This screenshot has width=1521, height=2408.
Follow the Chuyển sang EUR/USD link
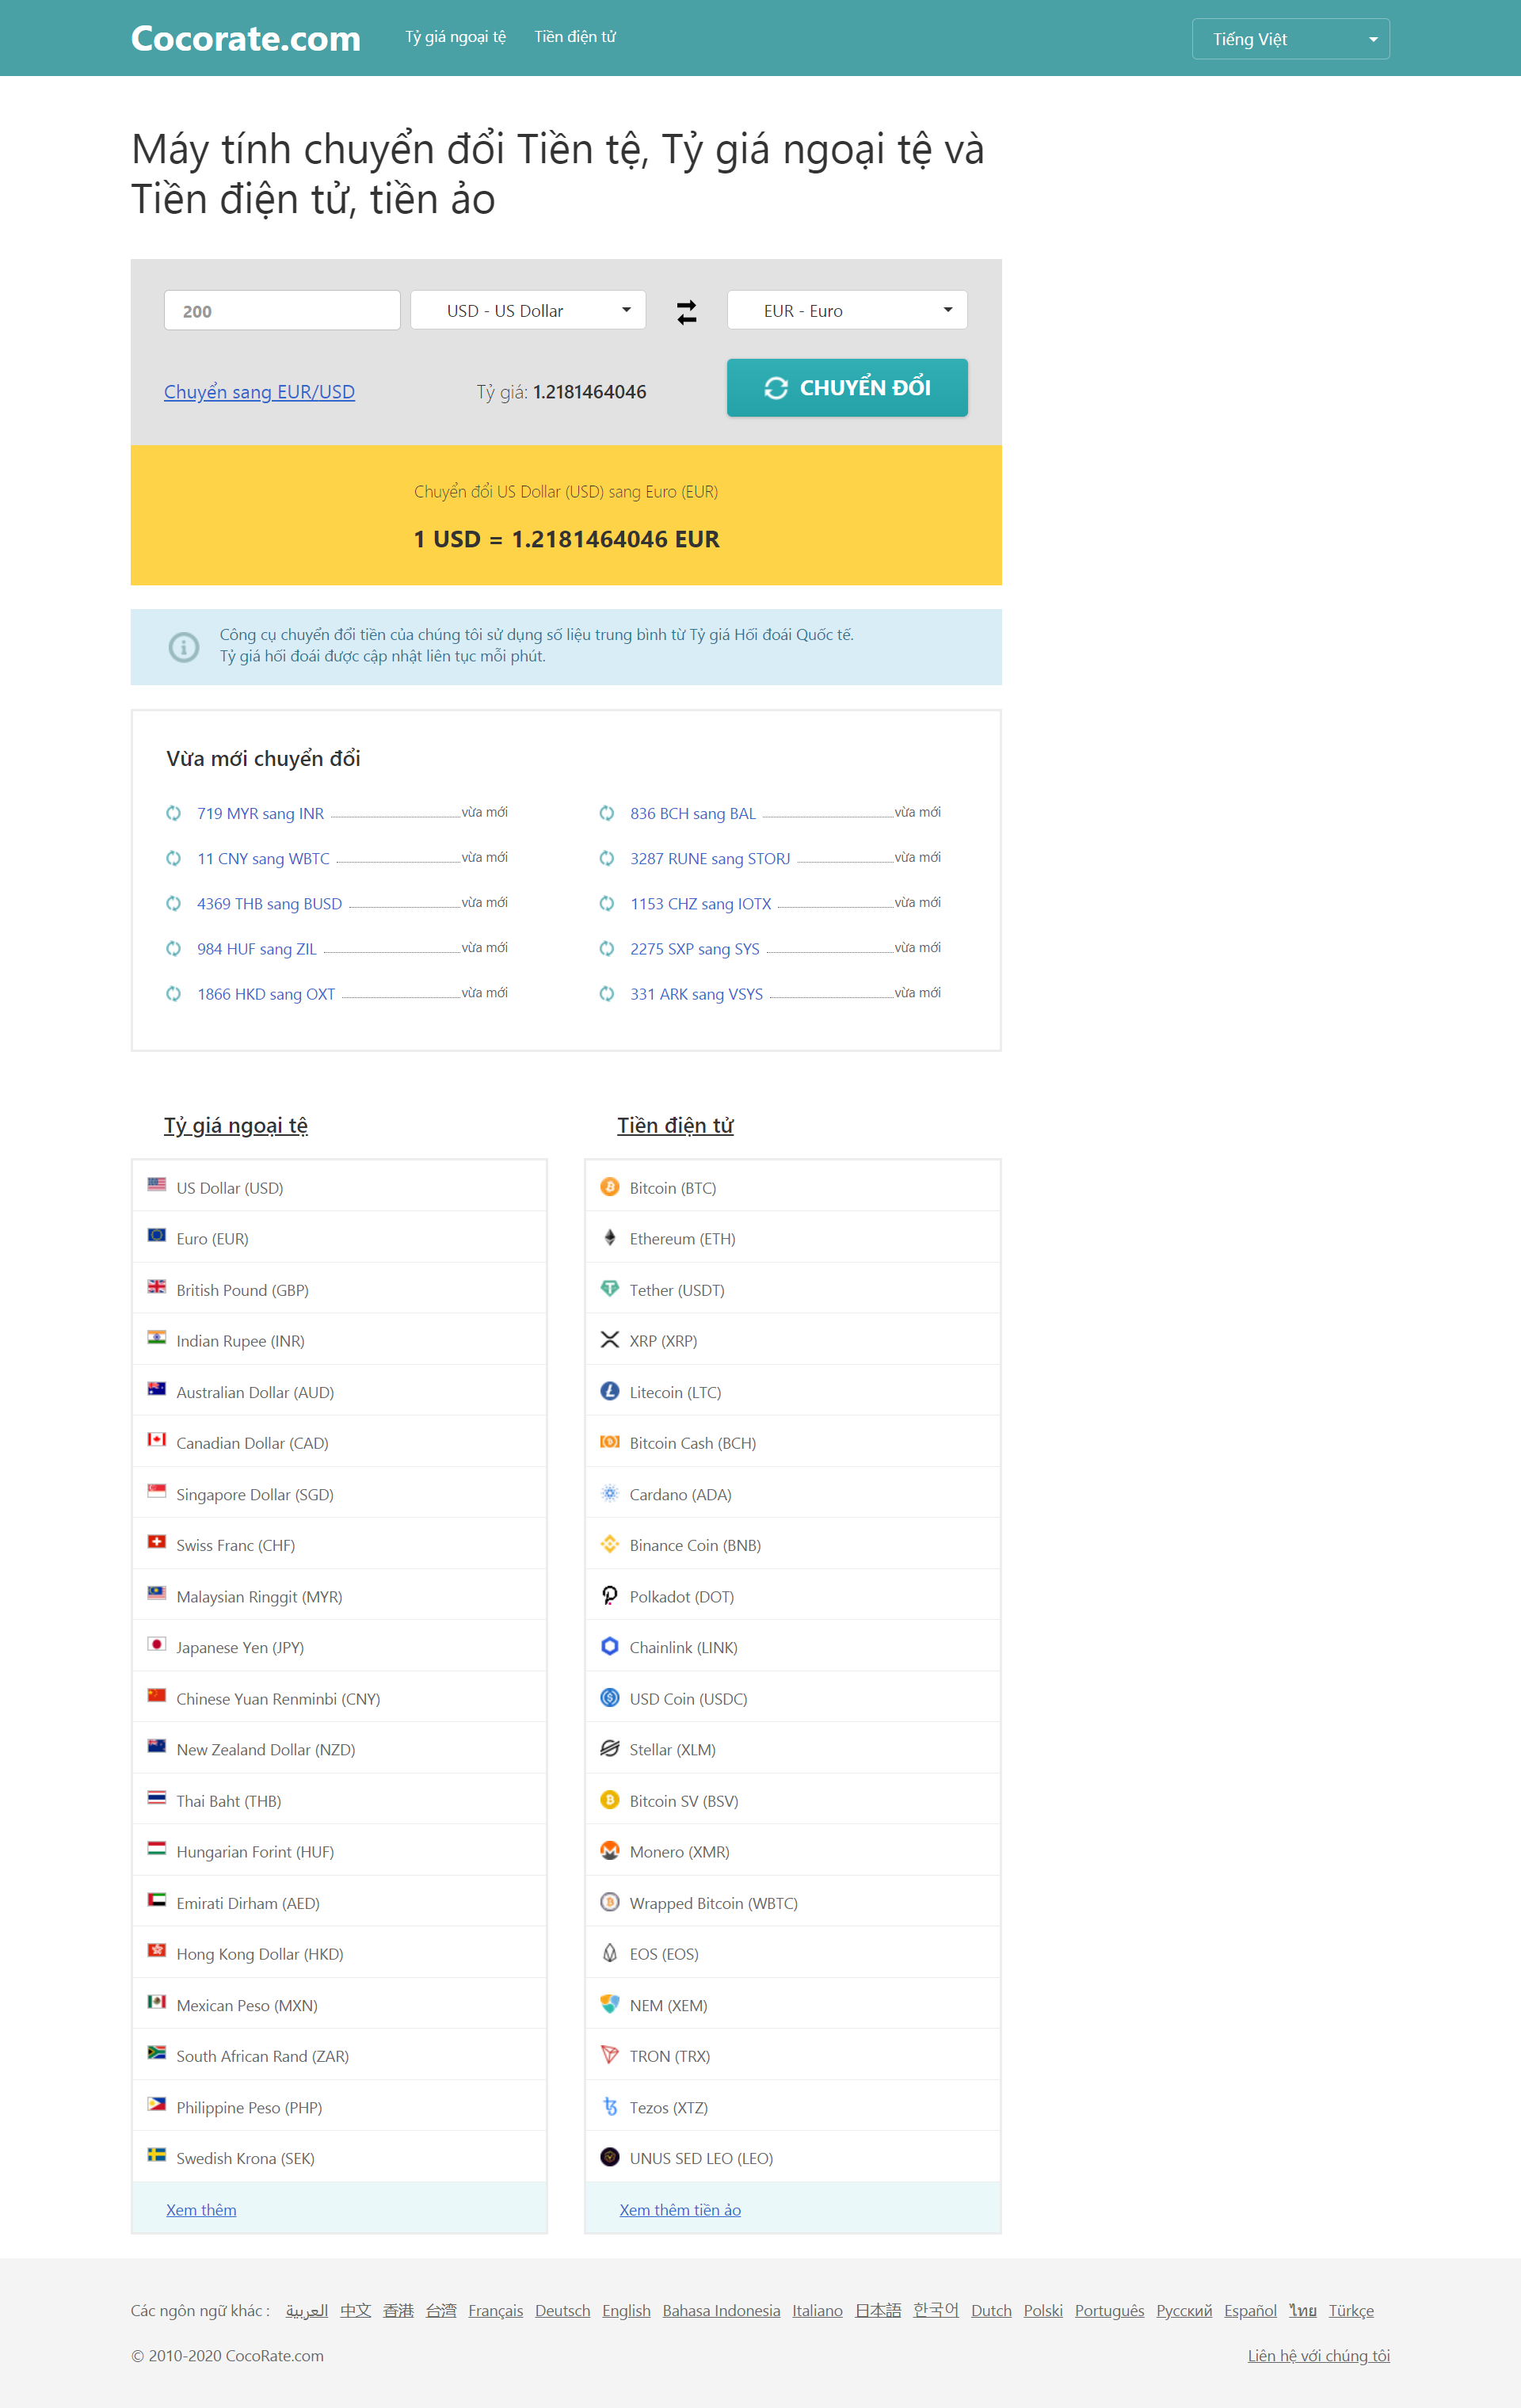point(259,392)
